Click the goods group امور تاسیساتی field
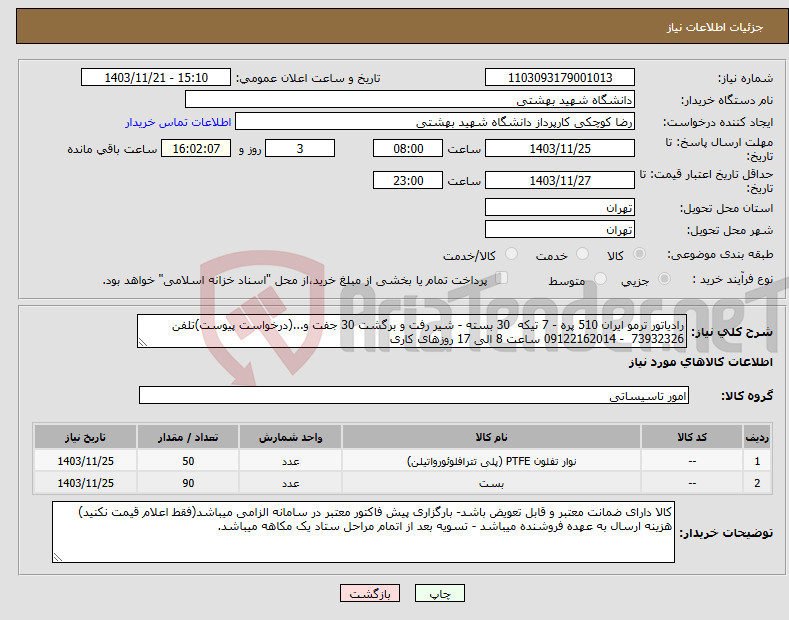 coord(414,395)
